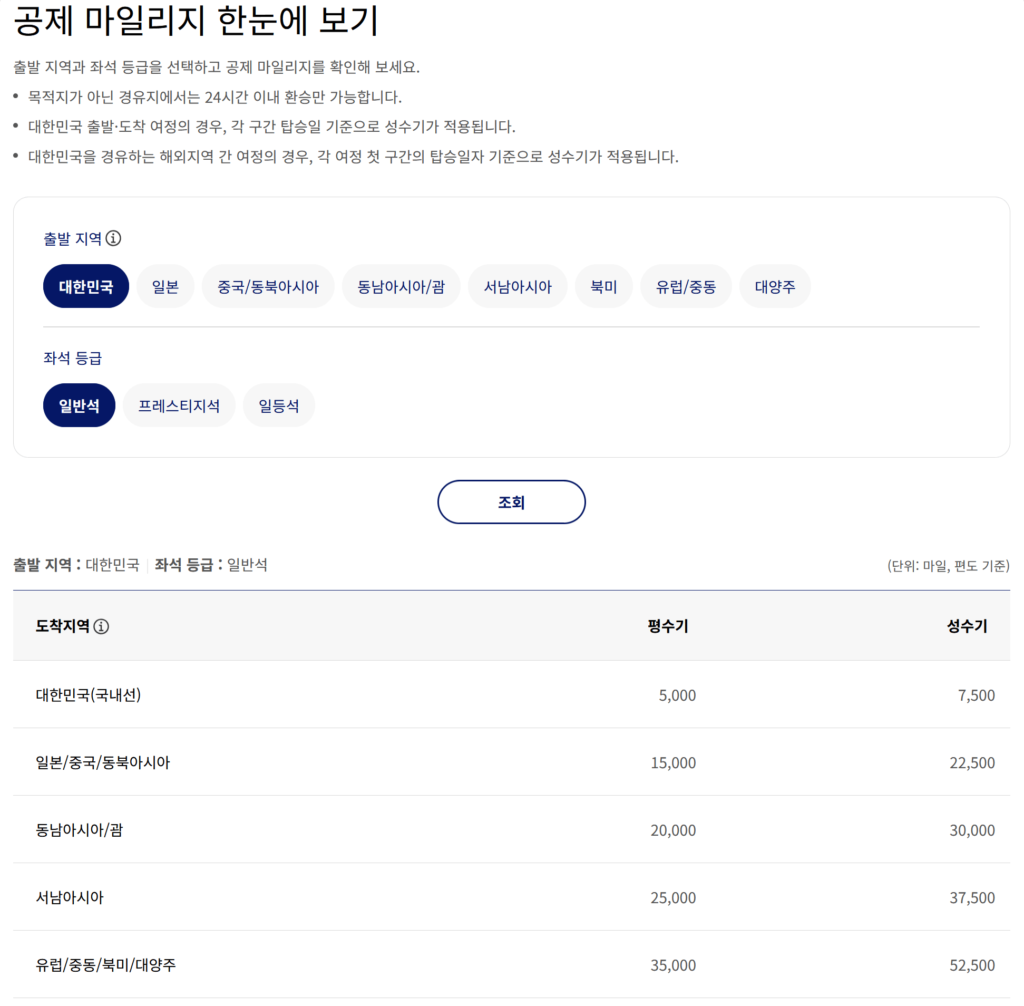Screen dimensions: 1024x1006
Task: Click the 일본/중국/동북아시아 row label
Action: [x=103, y=762]
